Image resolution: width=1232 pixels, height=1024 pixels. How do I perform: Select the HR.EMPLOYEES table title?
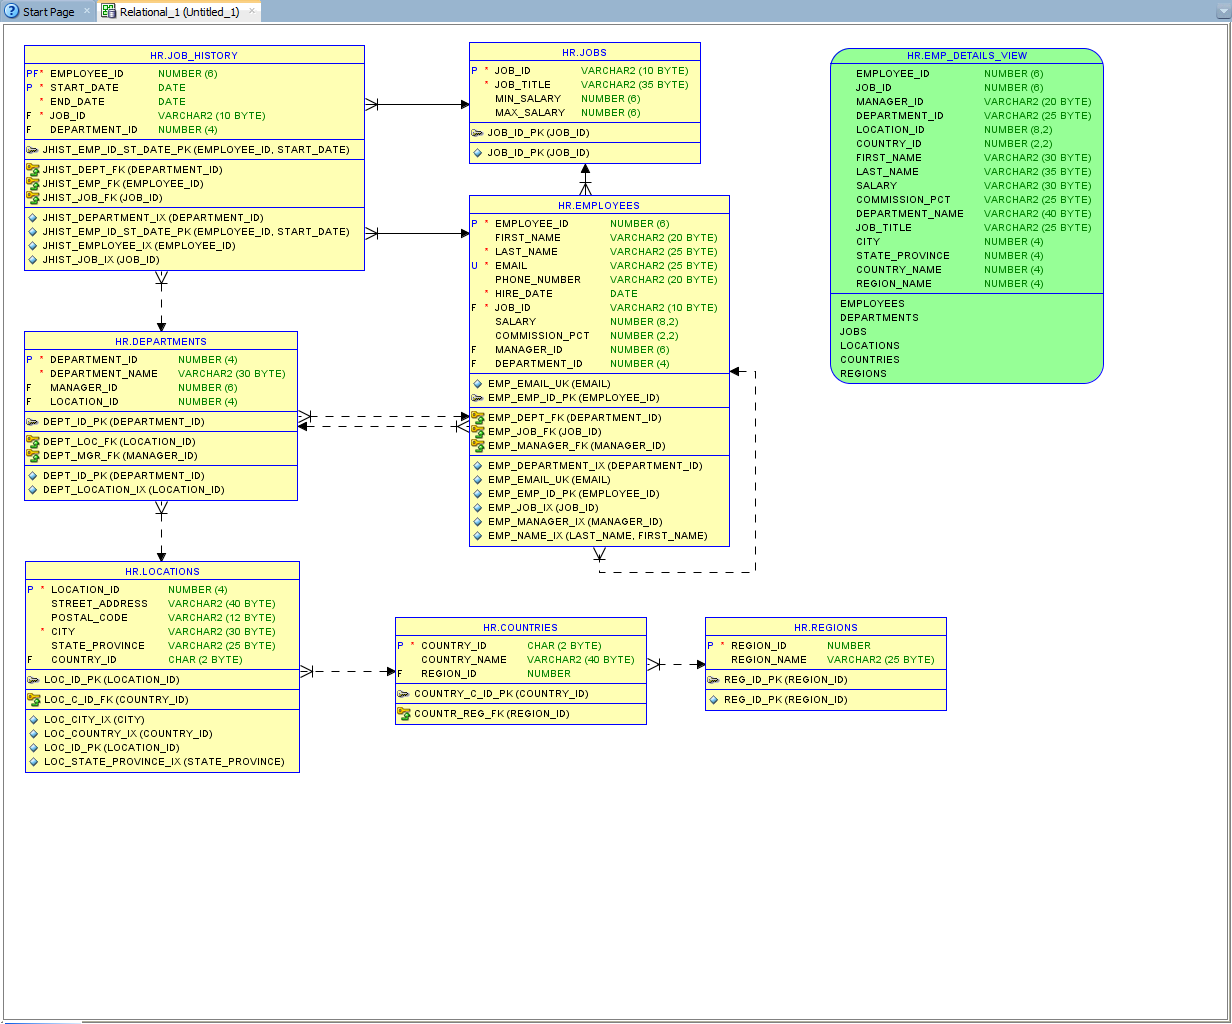(x=598, y=206)
